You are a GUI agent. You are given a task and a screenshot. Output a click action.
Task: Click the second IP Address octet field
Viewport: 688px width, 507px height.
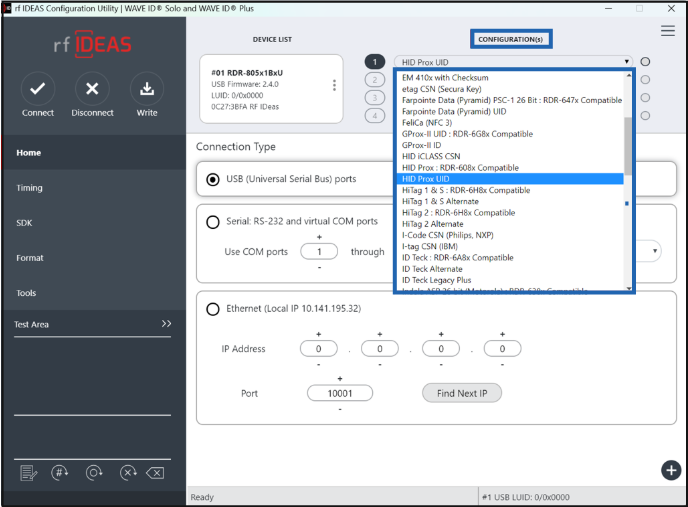coord(380,349)
